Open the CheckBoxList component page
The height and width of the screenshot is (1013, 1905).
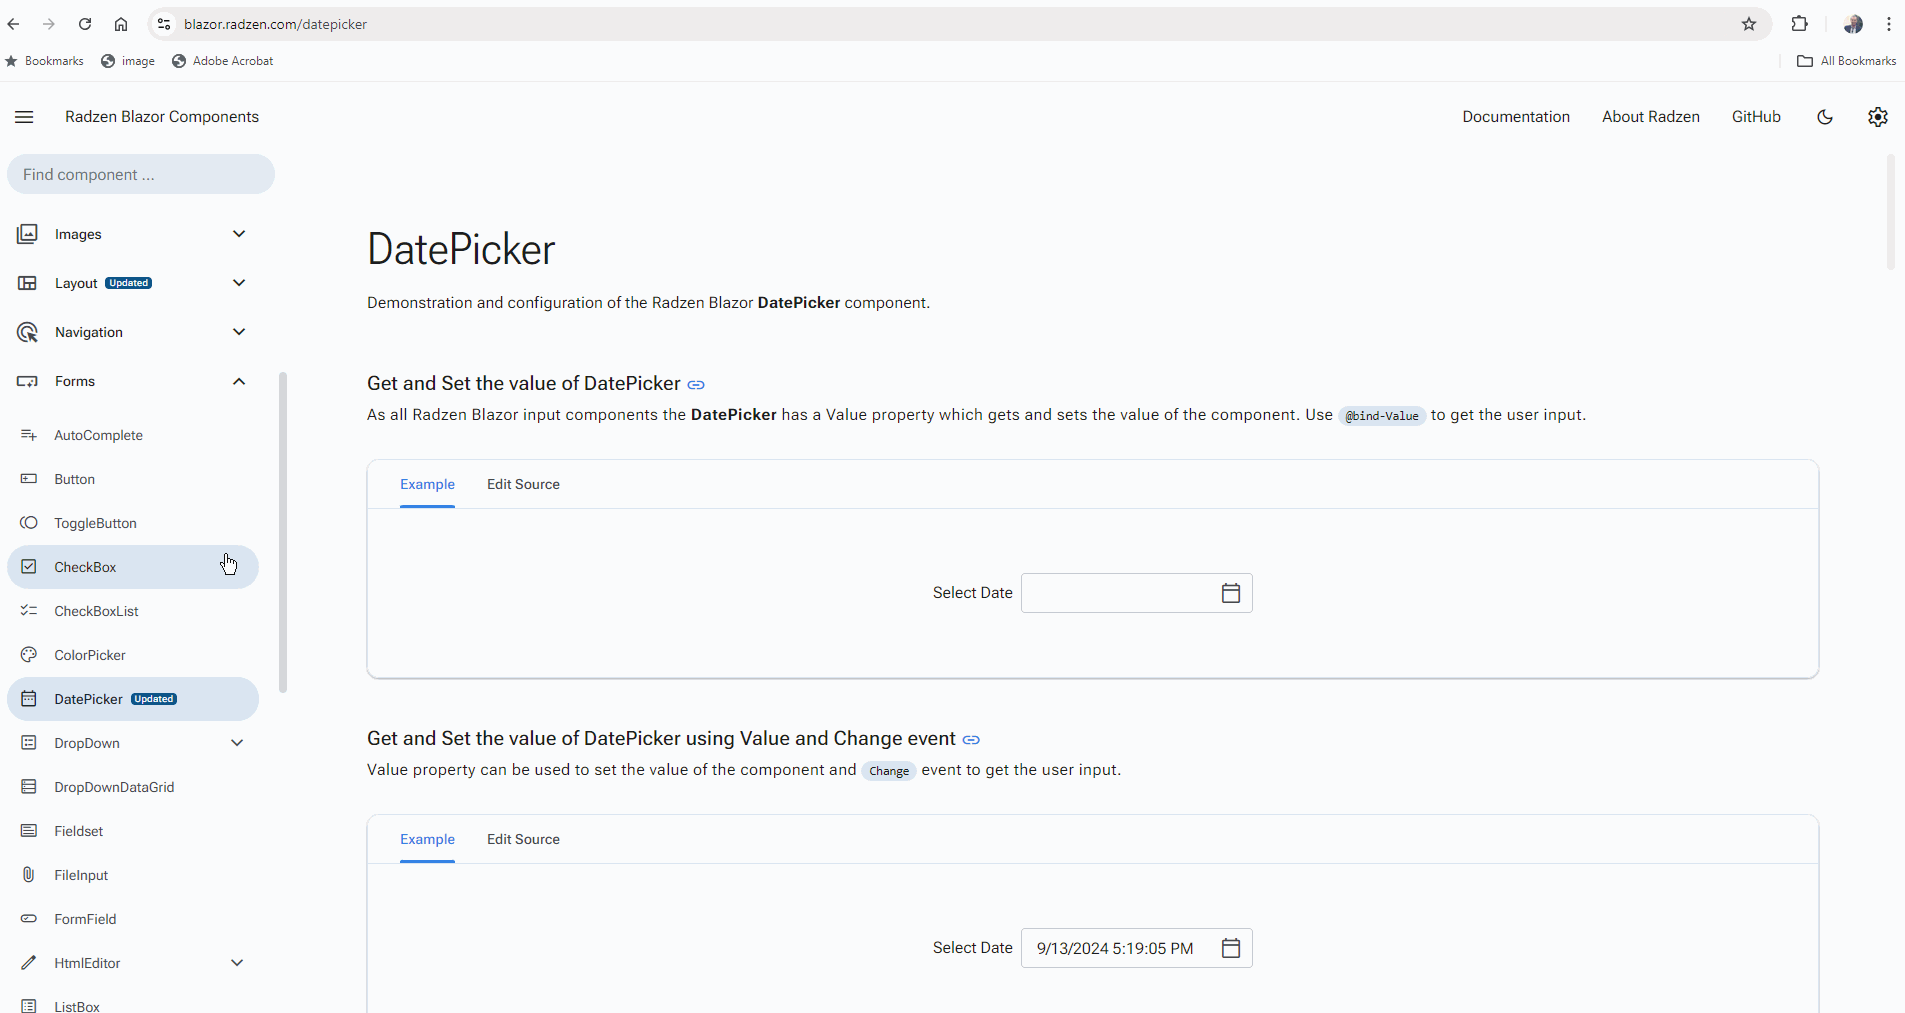click(x=133, y=611)
